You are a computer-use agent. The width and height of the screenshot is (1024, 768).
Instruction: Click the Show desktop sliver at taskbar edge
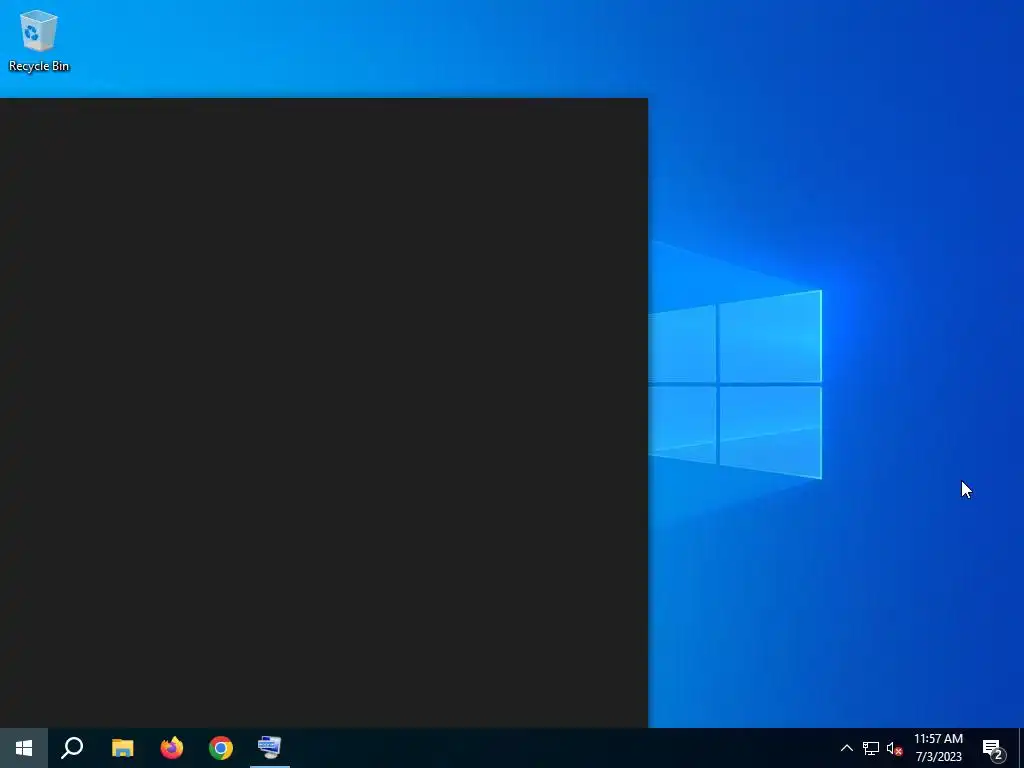(x=1021, y=748)
